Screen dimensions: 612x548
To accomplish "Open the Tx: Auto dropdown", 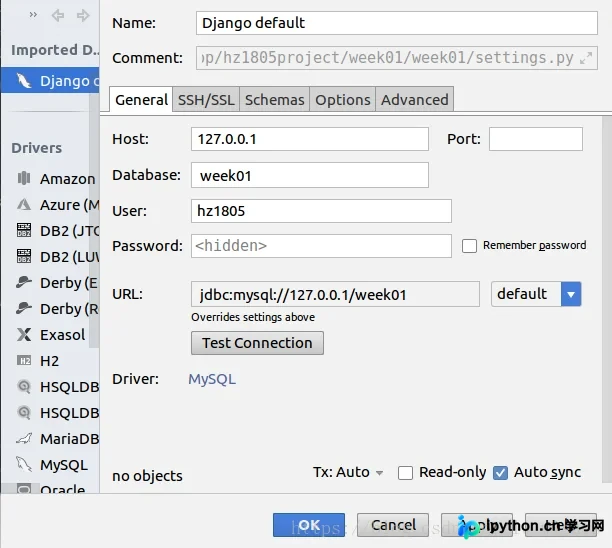I will 348,472.
